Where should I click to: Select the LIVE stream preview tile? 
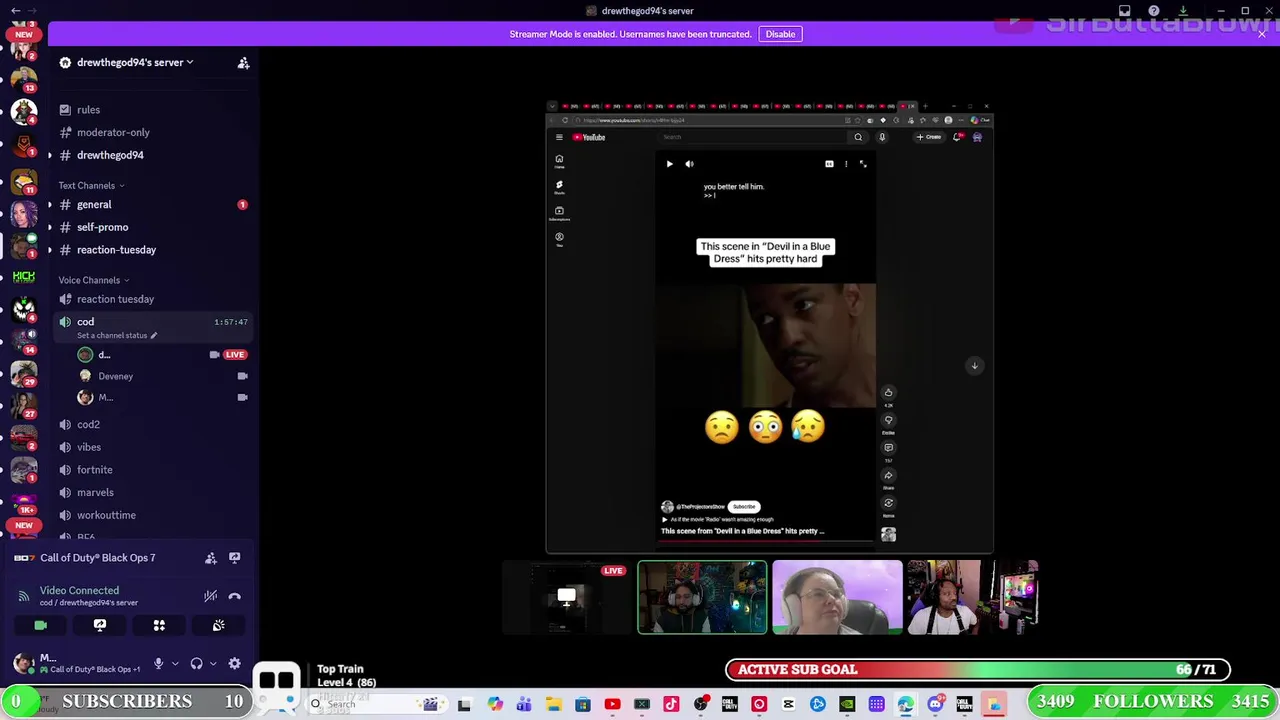(x=566, y=597)
